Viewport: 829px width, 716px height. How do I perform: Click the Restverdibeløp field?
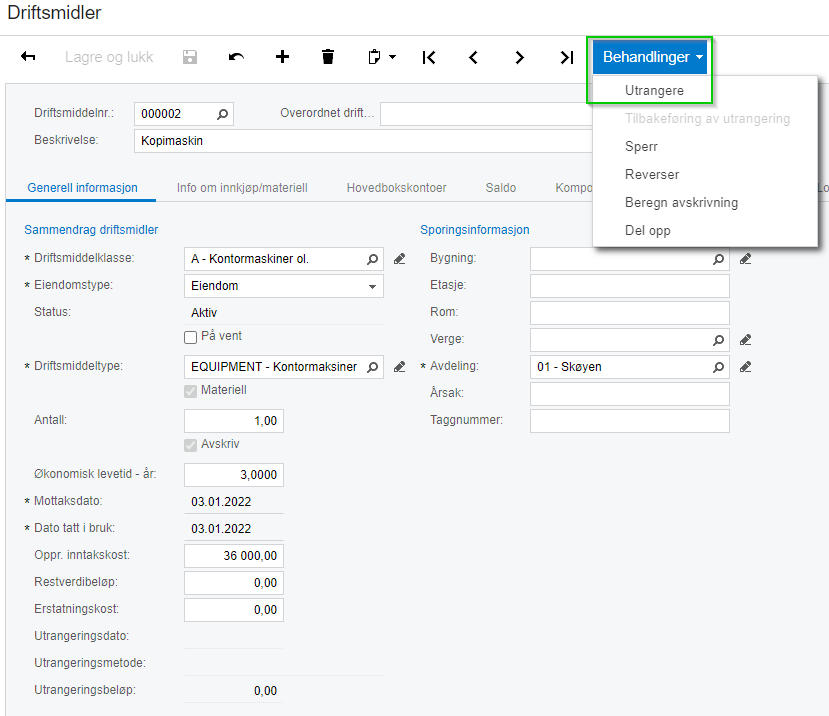[x=234, y=583]
